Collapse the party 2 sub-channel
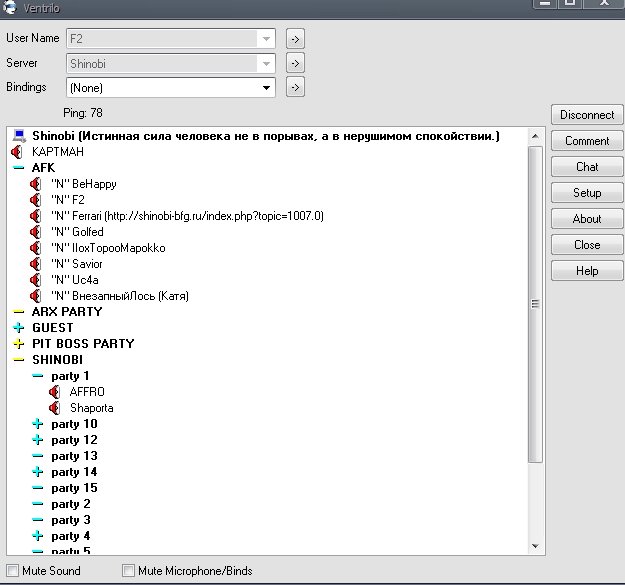Screen dimensions: 625x585 click(37, 504)
